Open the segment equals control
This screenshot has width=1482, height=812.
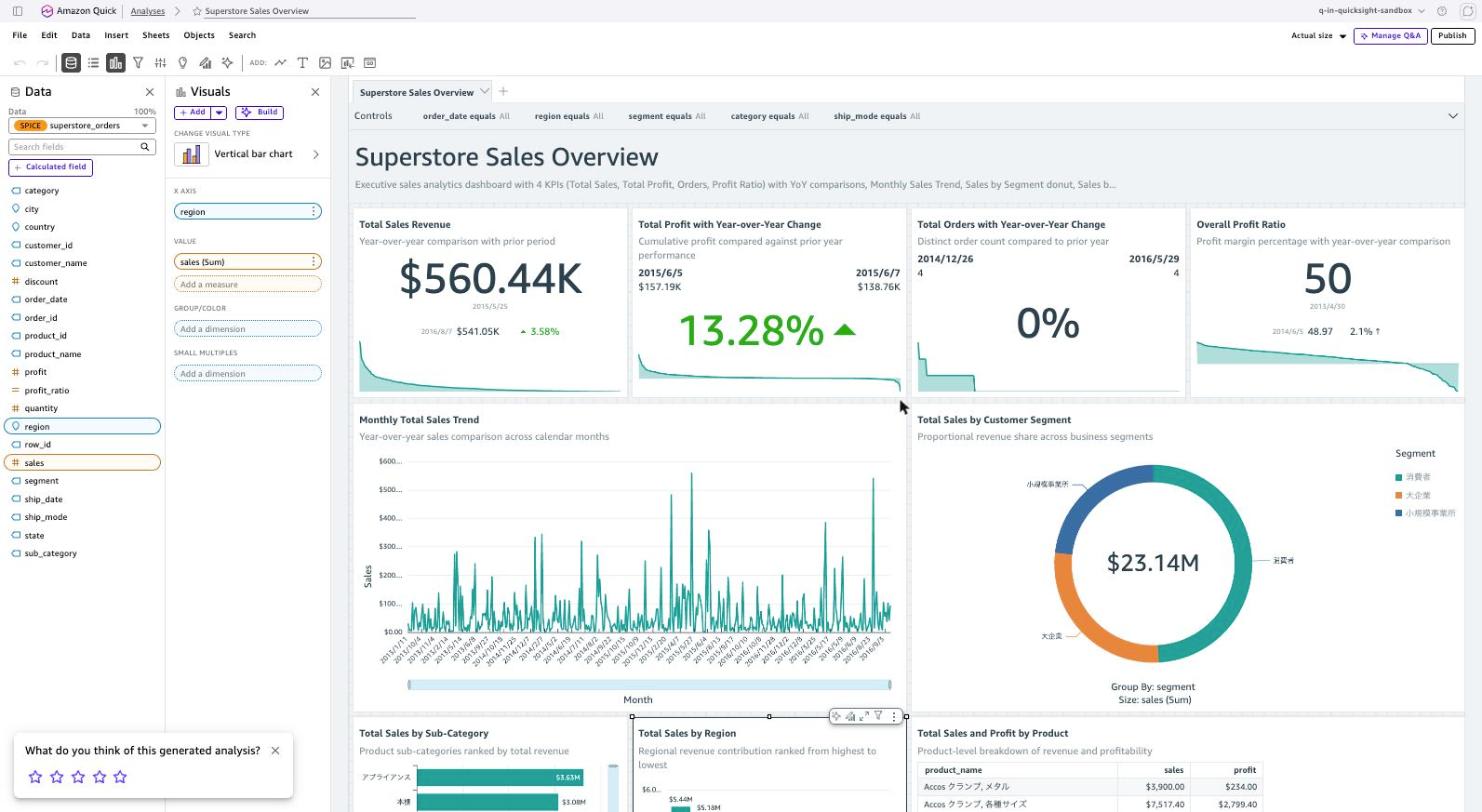tap(667, 116)
